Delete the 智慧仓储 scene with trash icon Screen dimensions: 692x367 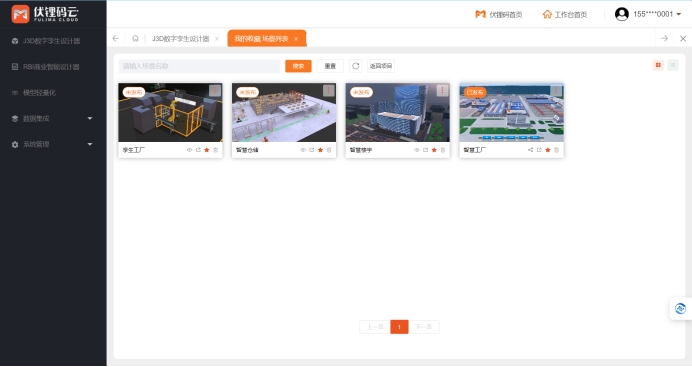coord(329,150)
